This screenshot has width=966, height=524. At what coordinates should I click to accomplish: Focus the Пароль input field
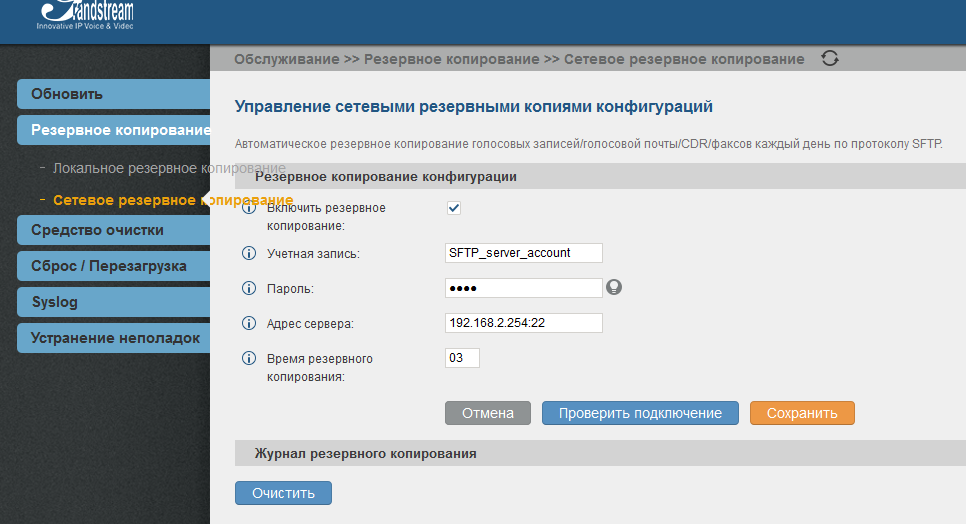pos(524,288)
